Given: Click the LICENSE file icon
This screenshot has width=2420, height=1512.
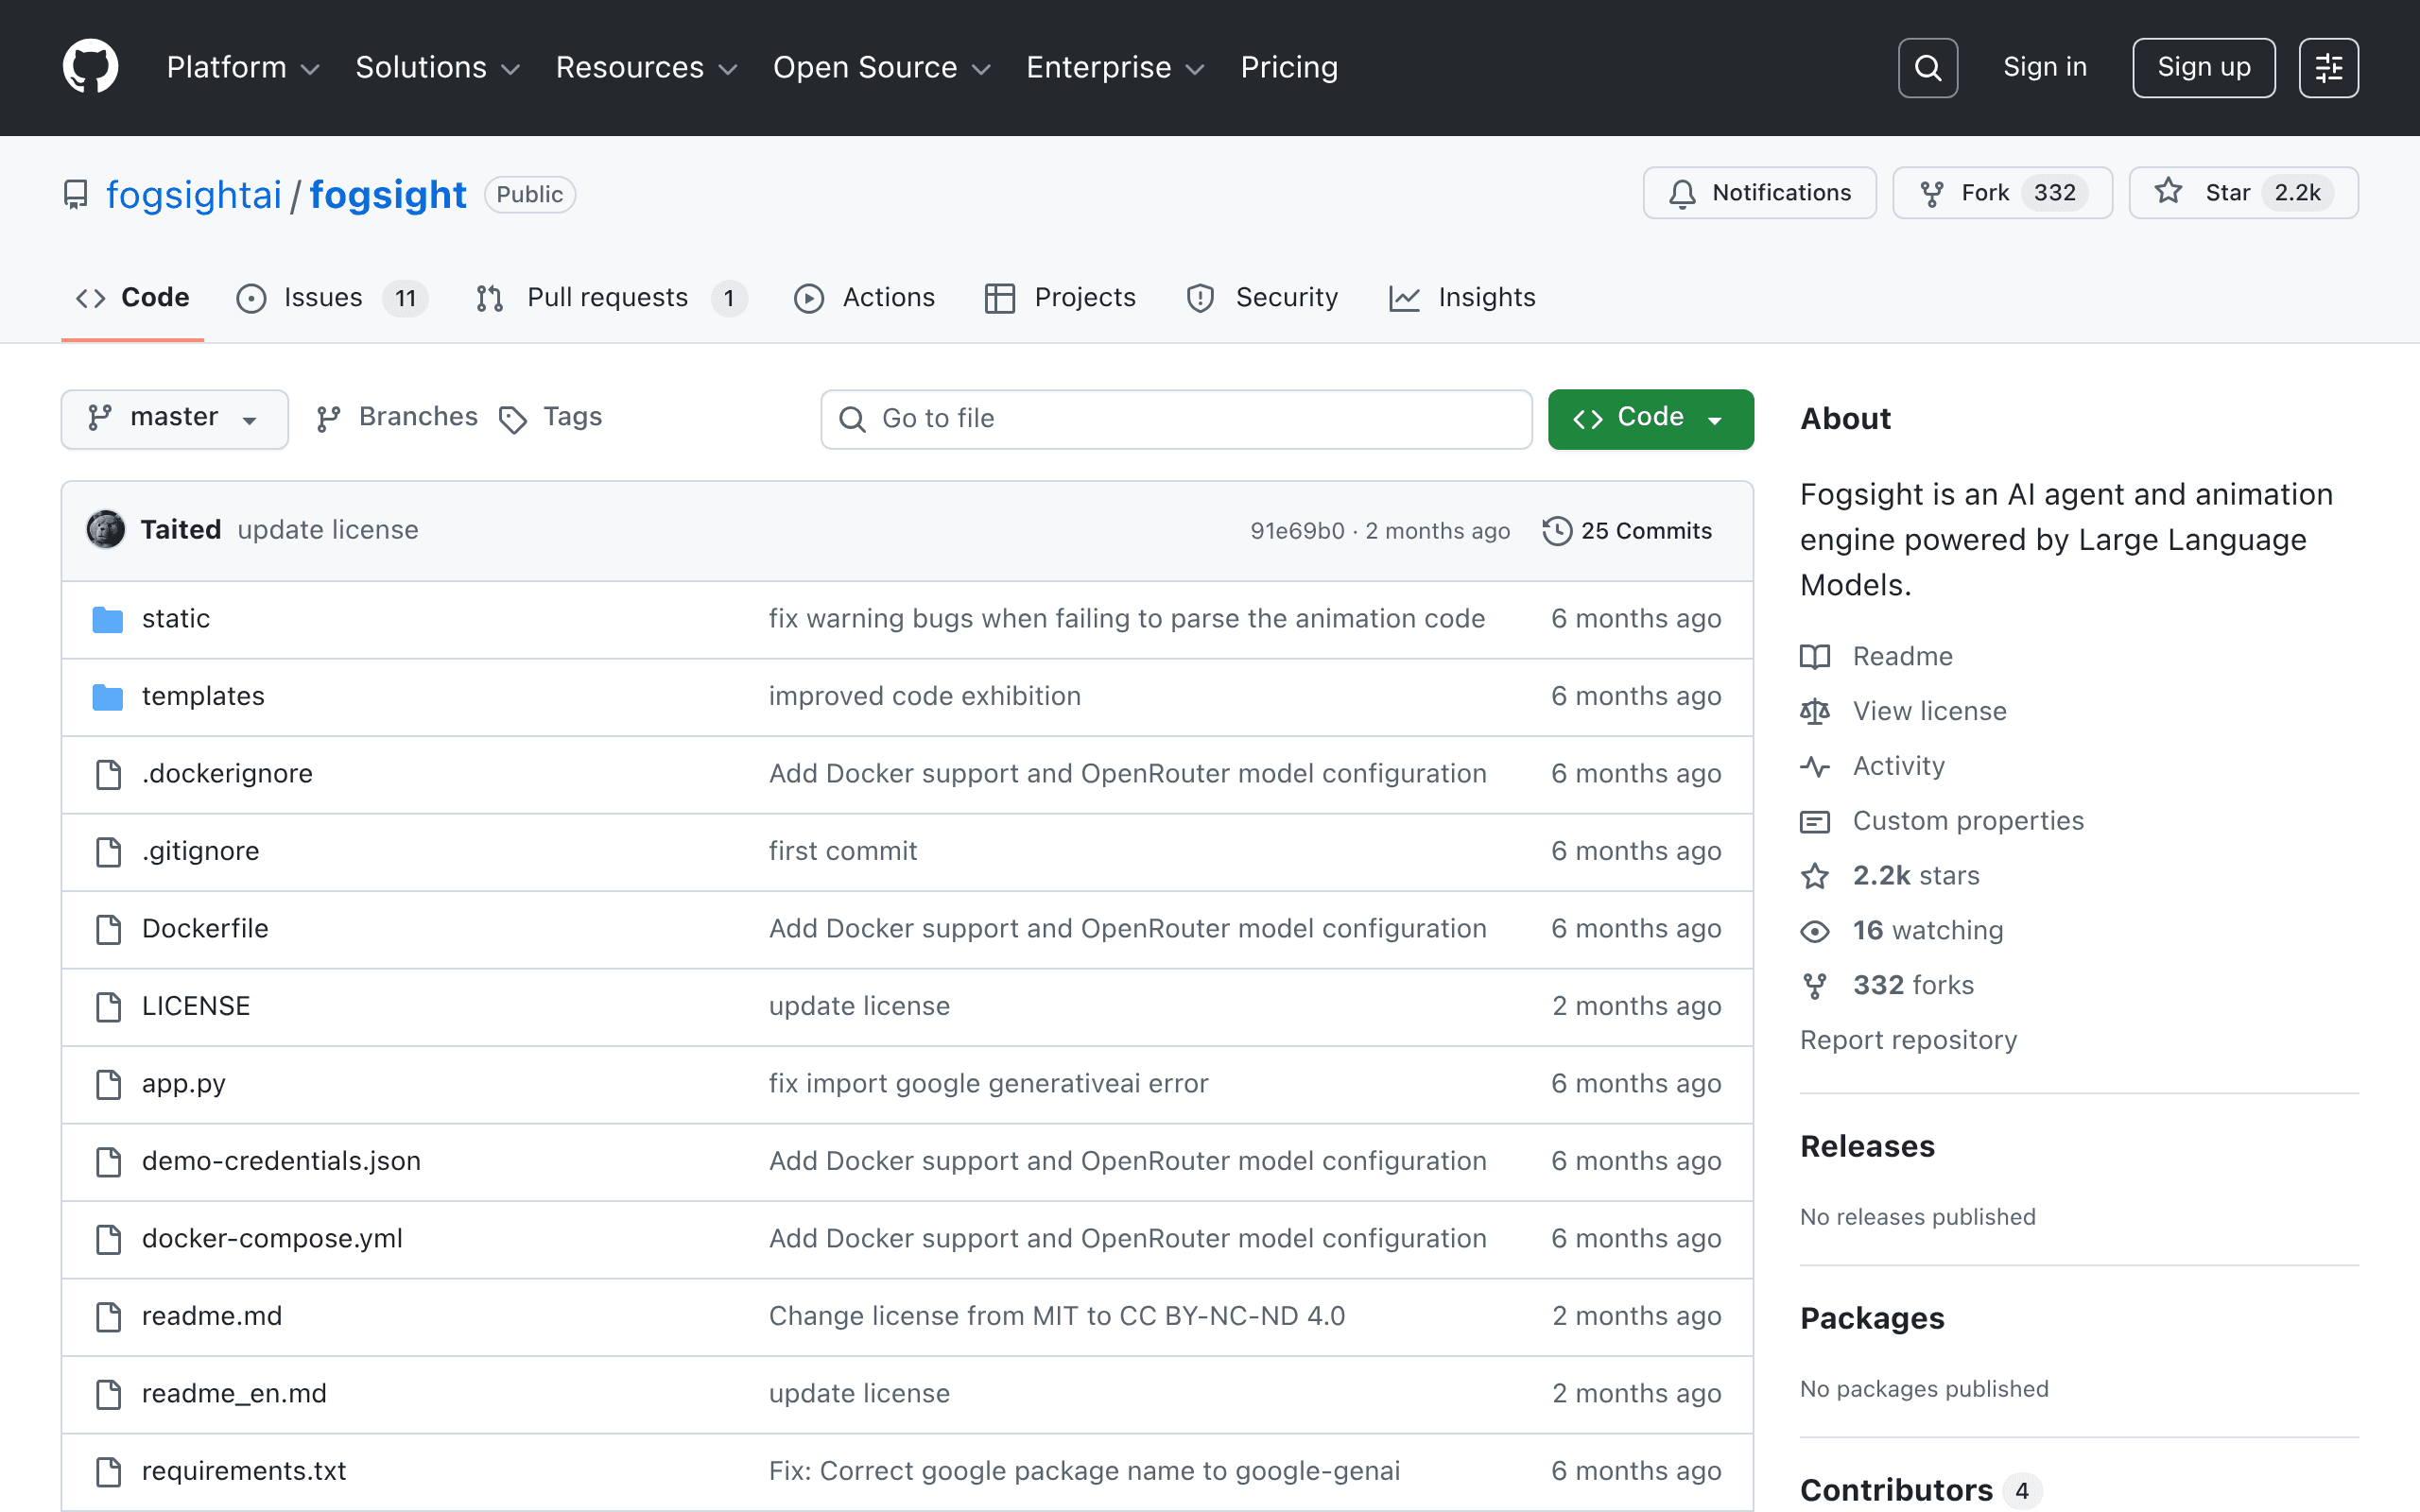Looking at the screenshot, I should click(108, 1007).
